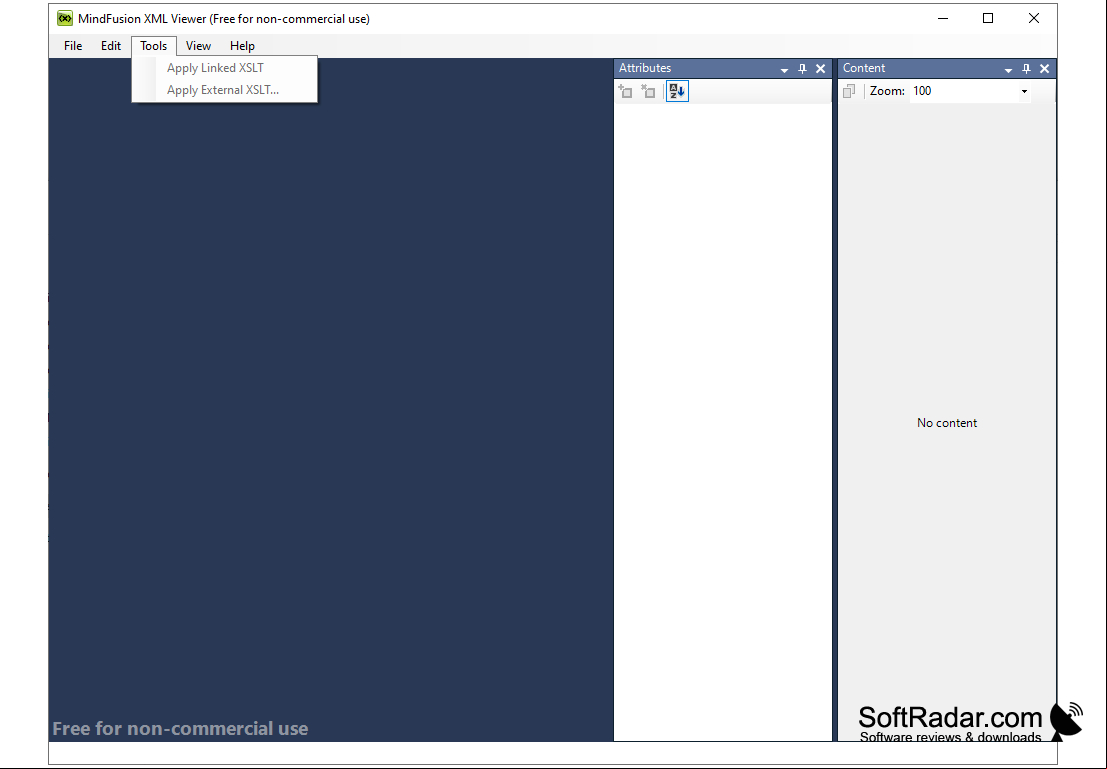
Task: Maximize the XML Viewer window
Action: pos(988,18)
